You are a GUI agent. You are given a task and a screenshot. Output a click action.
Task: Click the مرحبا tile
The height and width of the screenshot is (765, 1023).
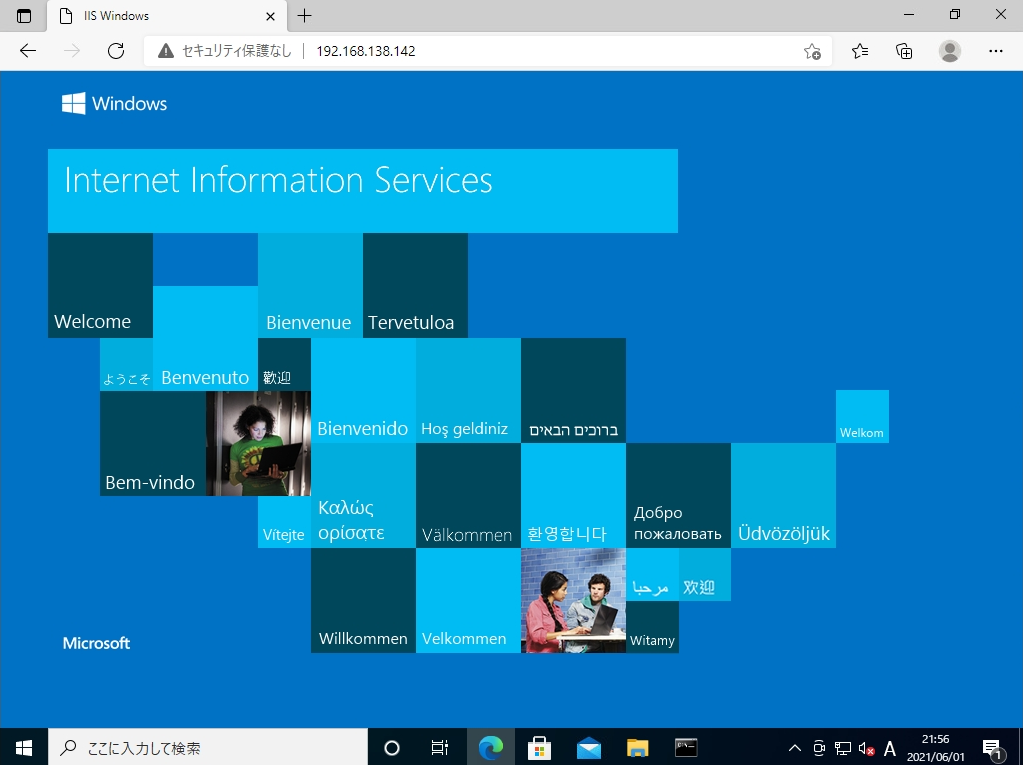pos(652,575)
